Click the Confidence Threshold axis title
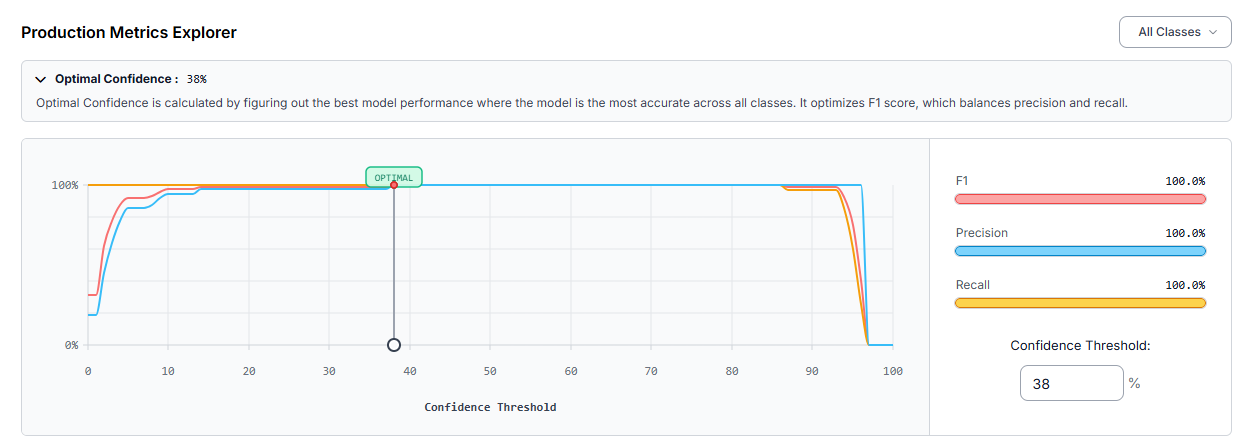Screen dimensions: 1246x439 click(x=490, y=407)
